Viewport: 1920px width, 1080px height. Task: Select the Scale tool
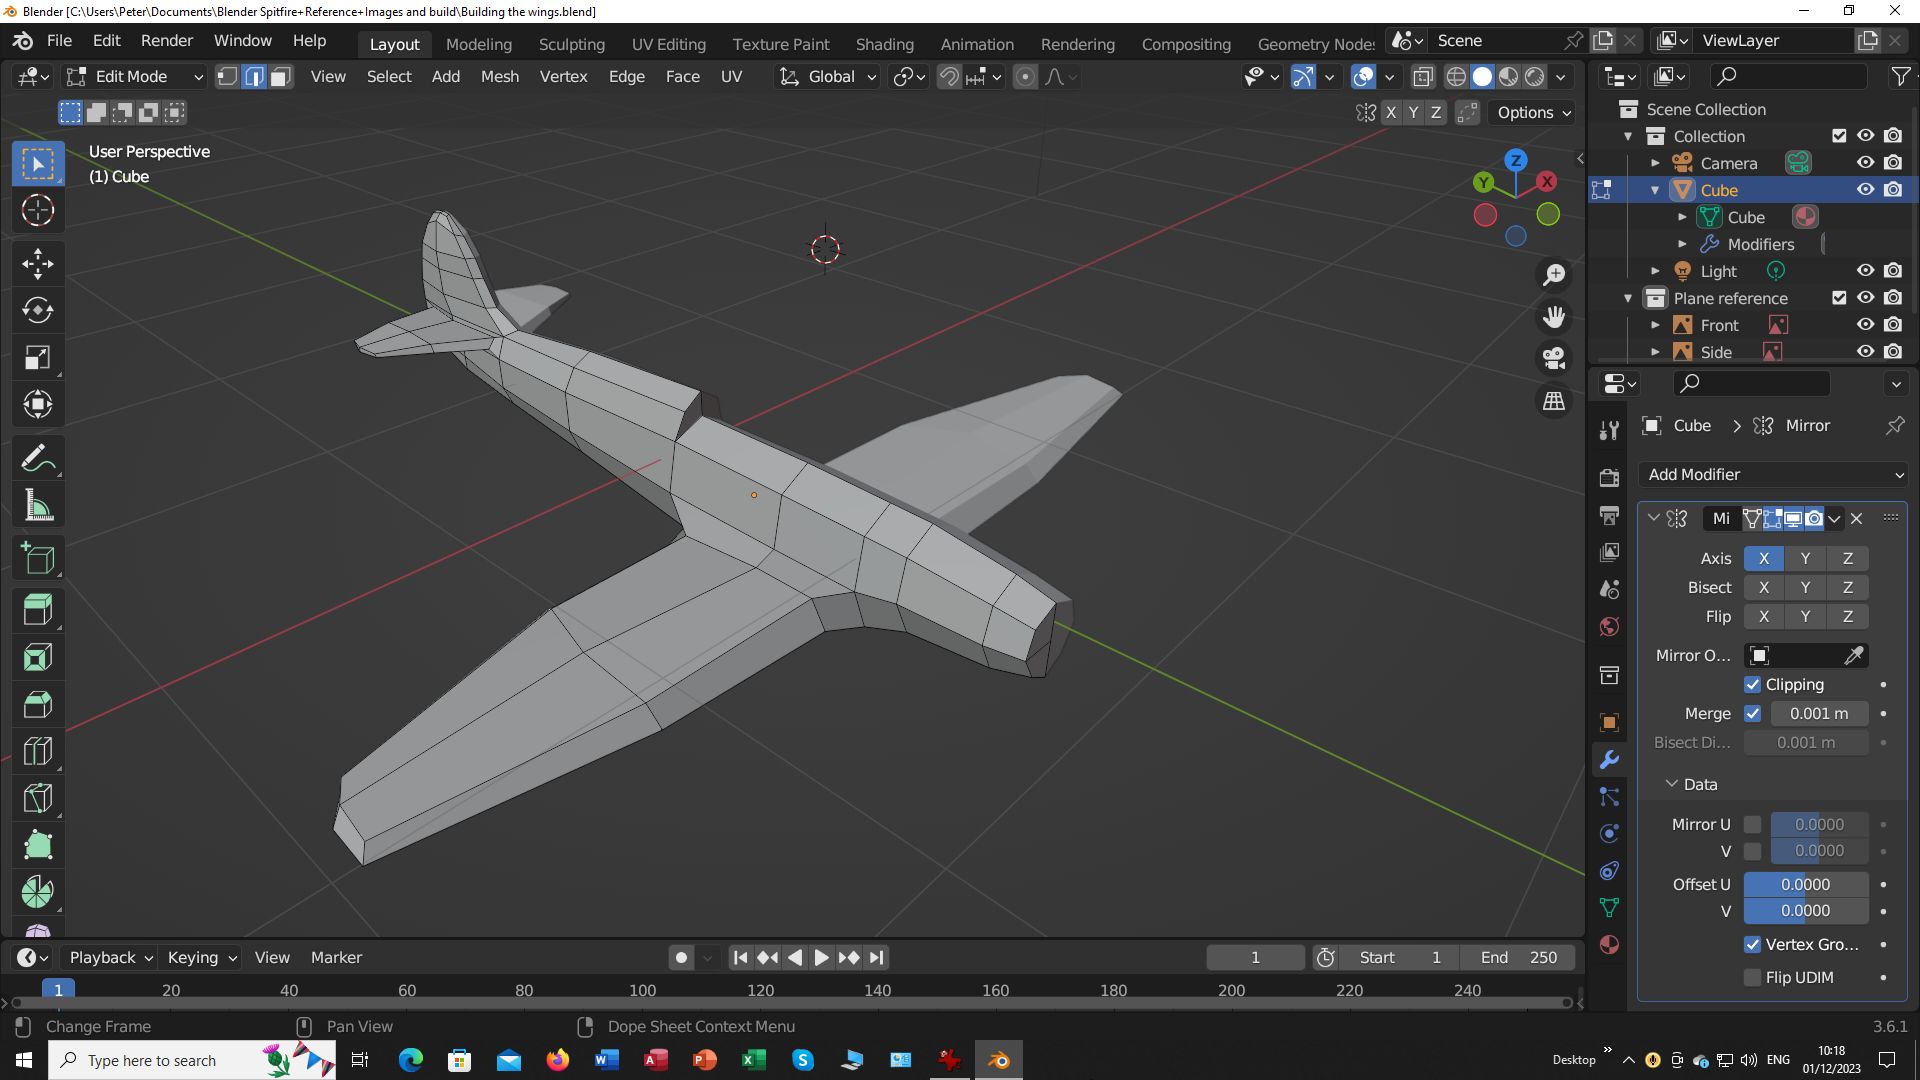[38, 358]
